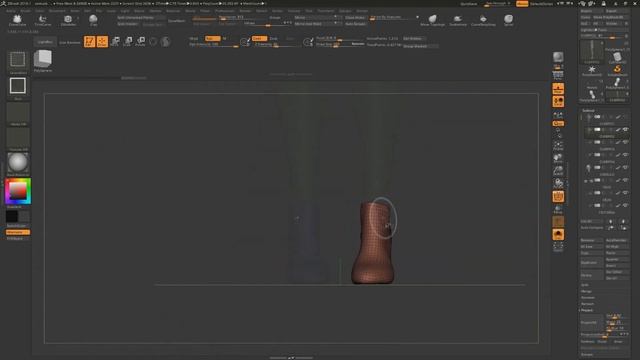Viewport: 640px width, 360px height.
Task: Collapse the Project section
Action: 587,310
